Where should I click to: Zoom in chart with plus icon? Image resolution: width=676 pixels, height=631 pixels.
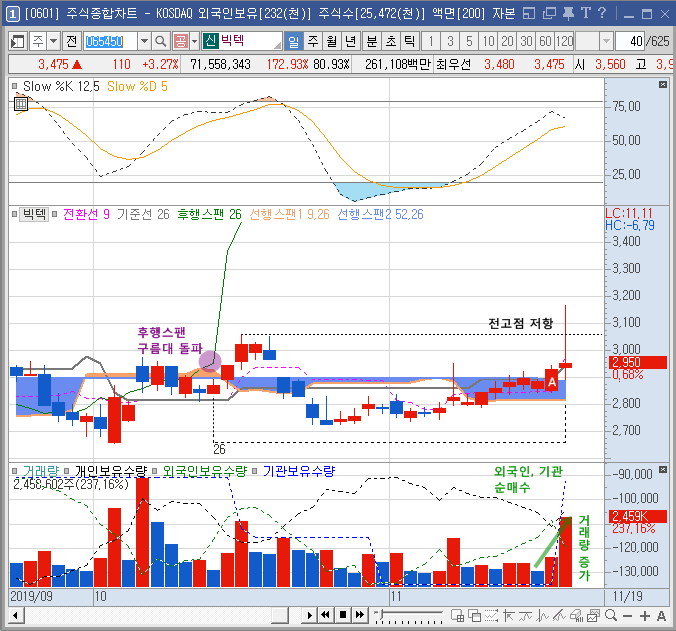click(645, 616)
